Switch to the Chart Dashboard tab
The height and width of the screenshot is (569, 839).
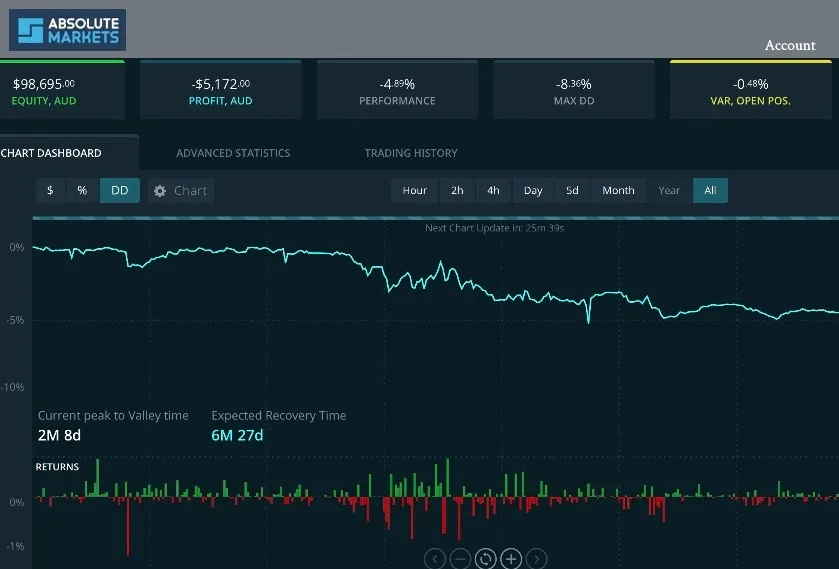tap(52, 153)
